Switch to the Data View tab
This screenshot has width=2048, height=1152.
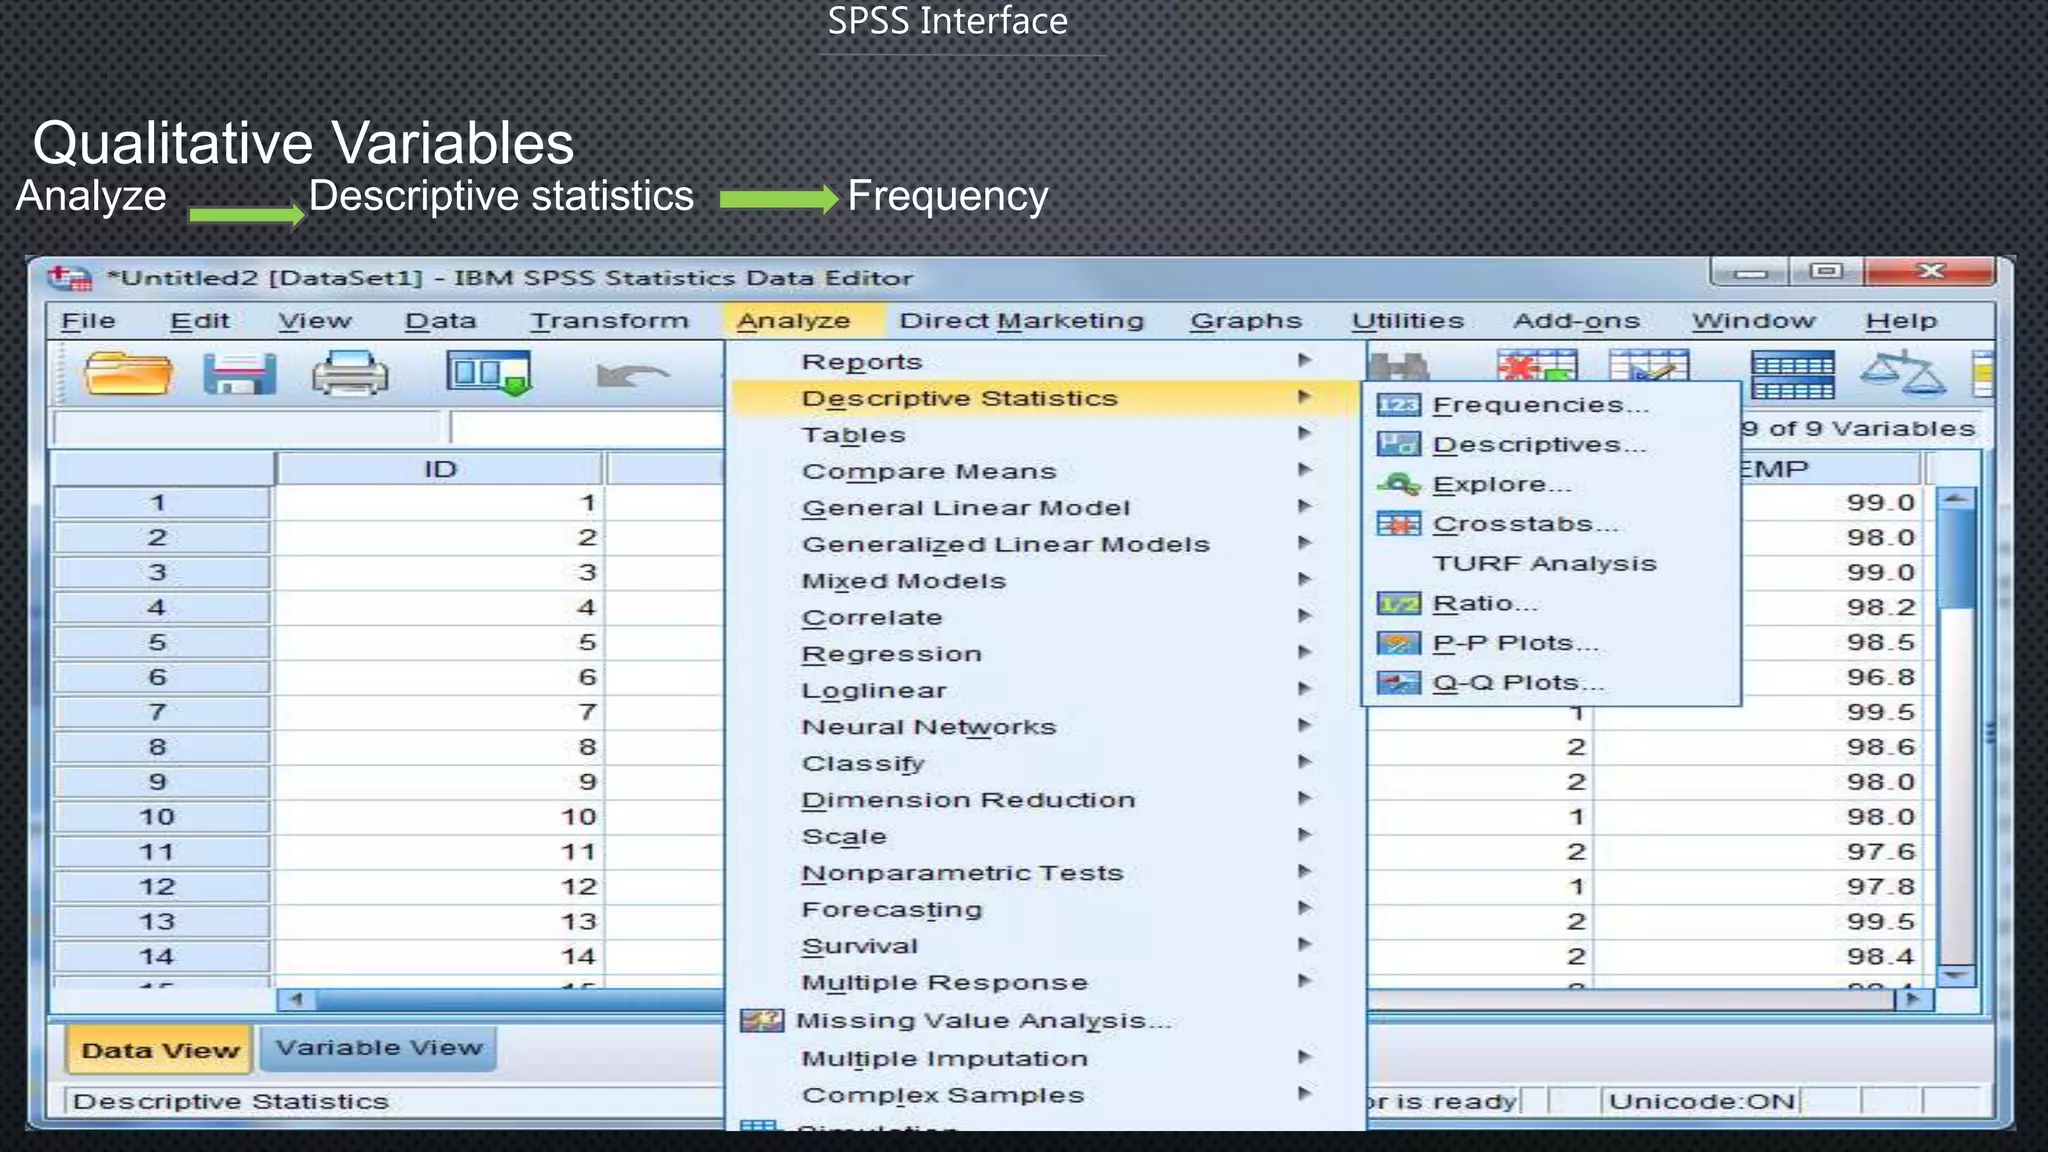pos(160,1050)
